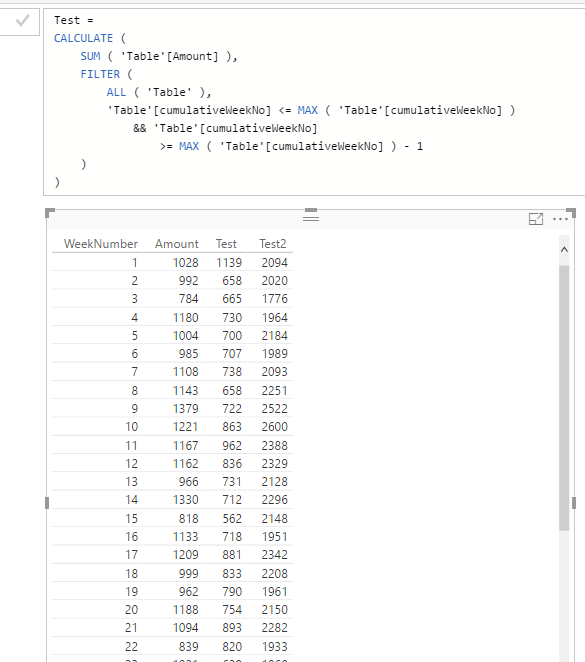Image resolution: width=585 pixels, height=662 pixels.
Task: Click the visual's top-right corner handle
Action: (x=571, y=212)
